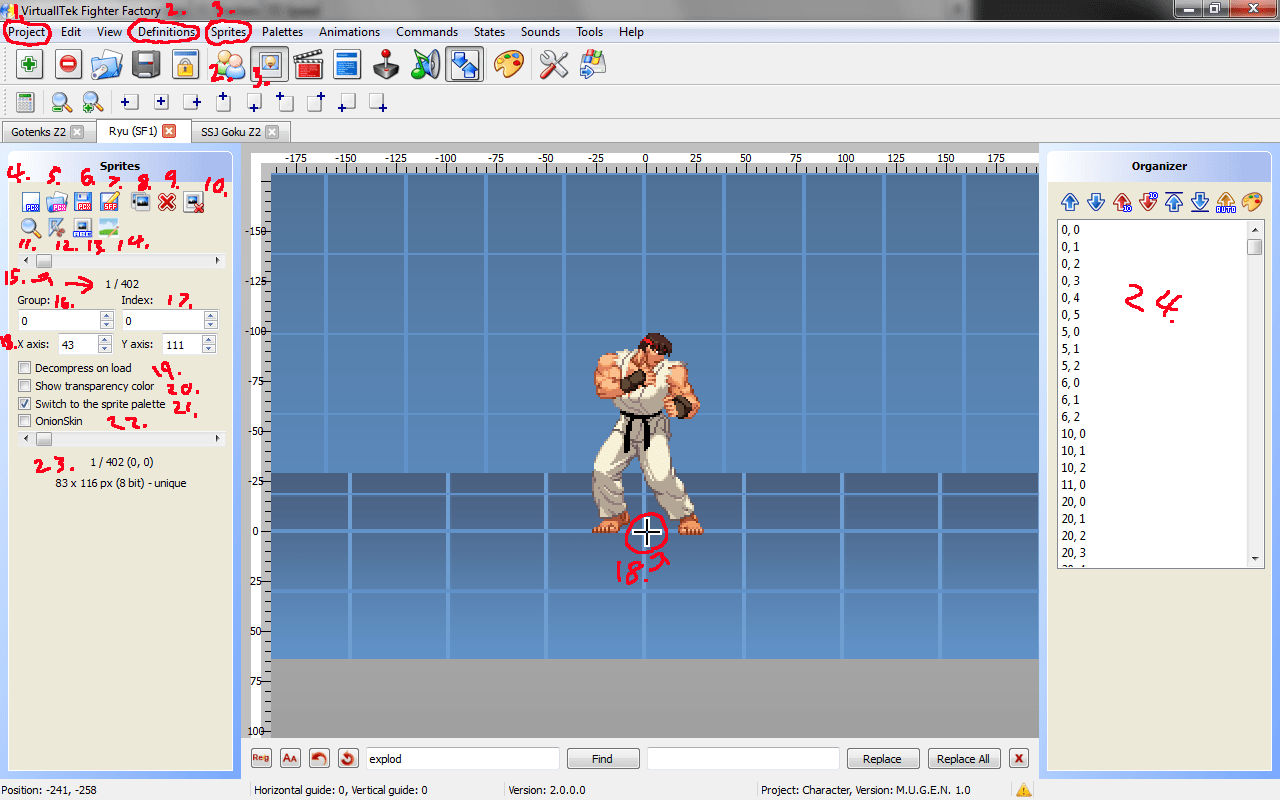The width and height of the screenshot is (1280, 800).
Task: Click the OnionSkin slider thumb
Action: [x=44, y=439]
